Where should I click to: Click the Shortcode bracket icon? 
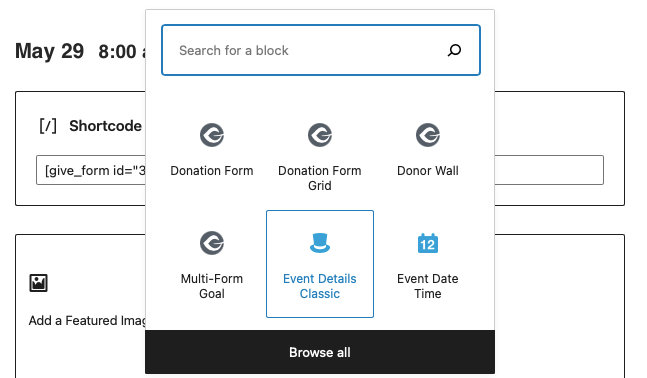coord(48,126)
